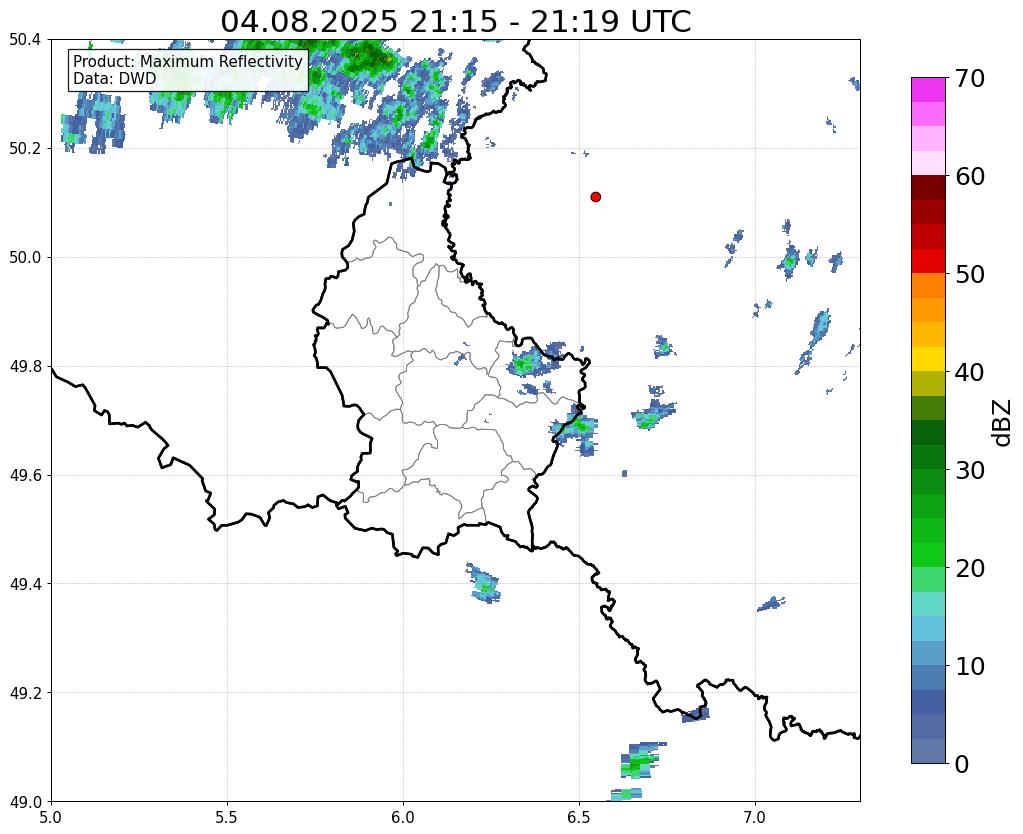Click the longitude tick label 6.0

tap(403, 817)
